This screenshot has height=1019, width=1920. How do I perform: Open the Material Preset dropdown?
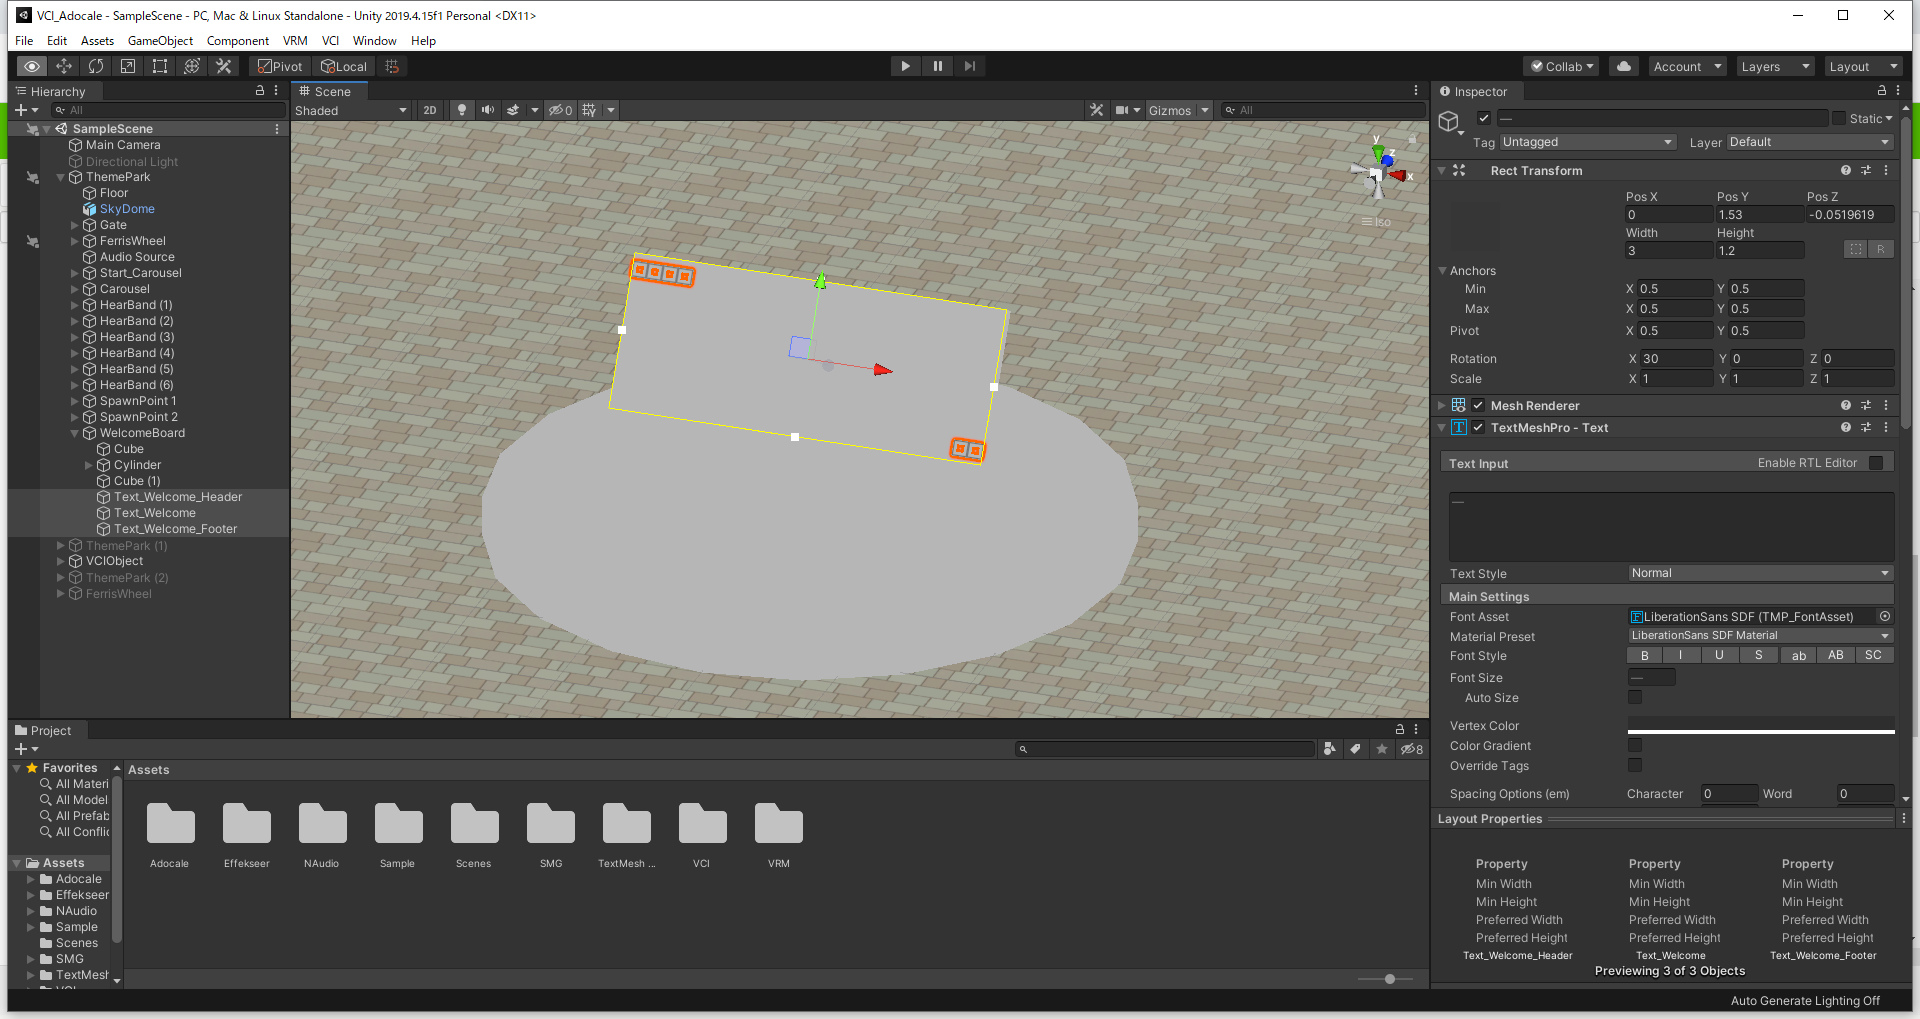tap(1760, 636)
